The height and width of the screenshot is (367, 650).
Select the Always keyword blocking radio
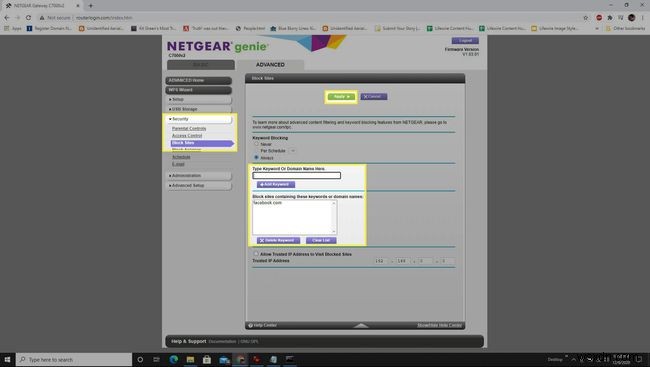coord(256,158)
